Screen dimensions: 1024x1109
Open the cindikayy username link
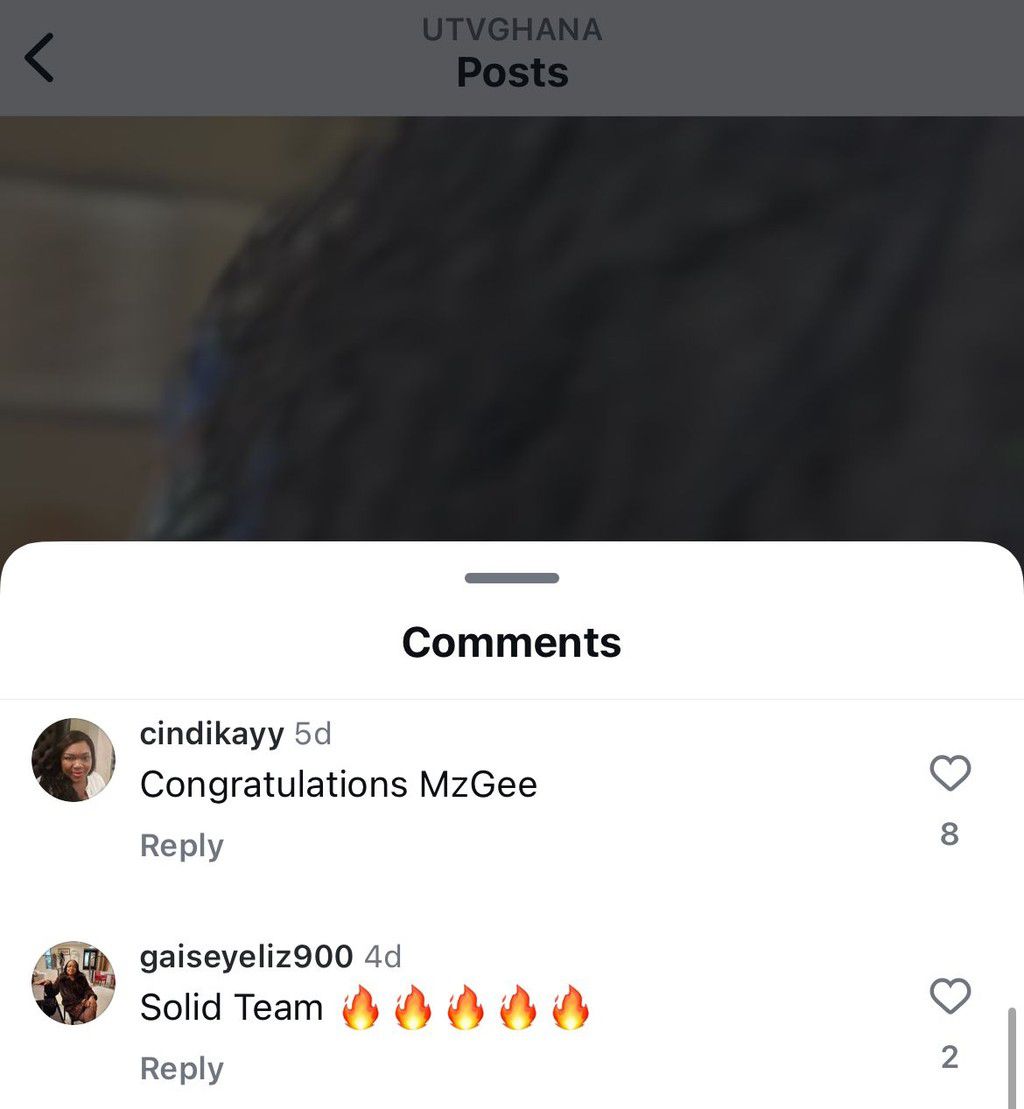(211, 734)
